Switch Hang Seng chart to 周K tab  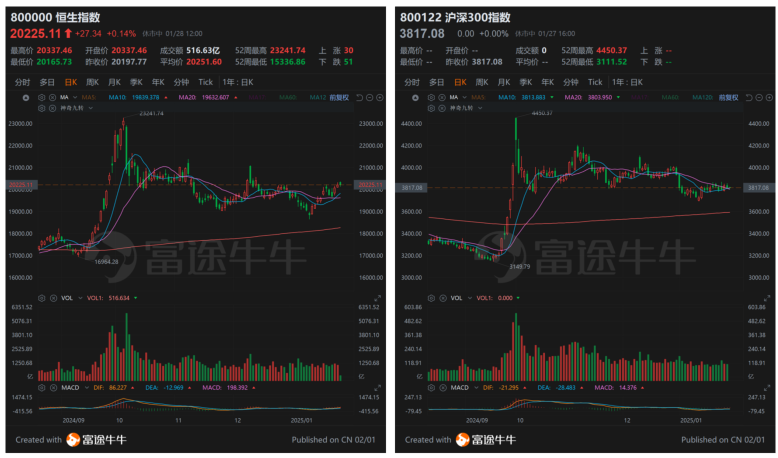(92, 82)
